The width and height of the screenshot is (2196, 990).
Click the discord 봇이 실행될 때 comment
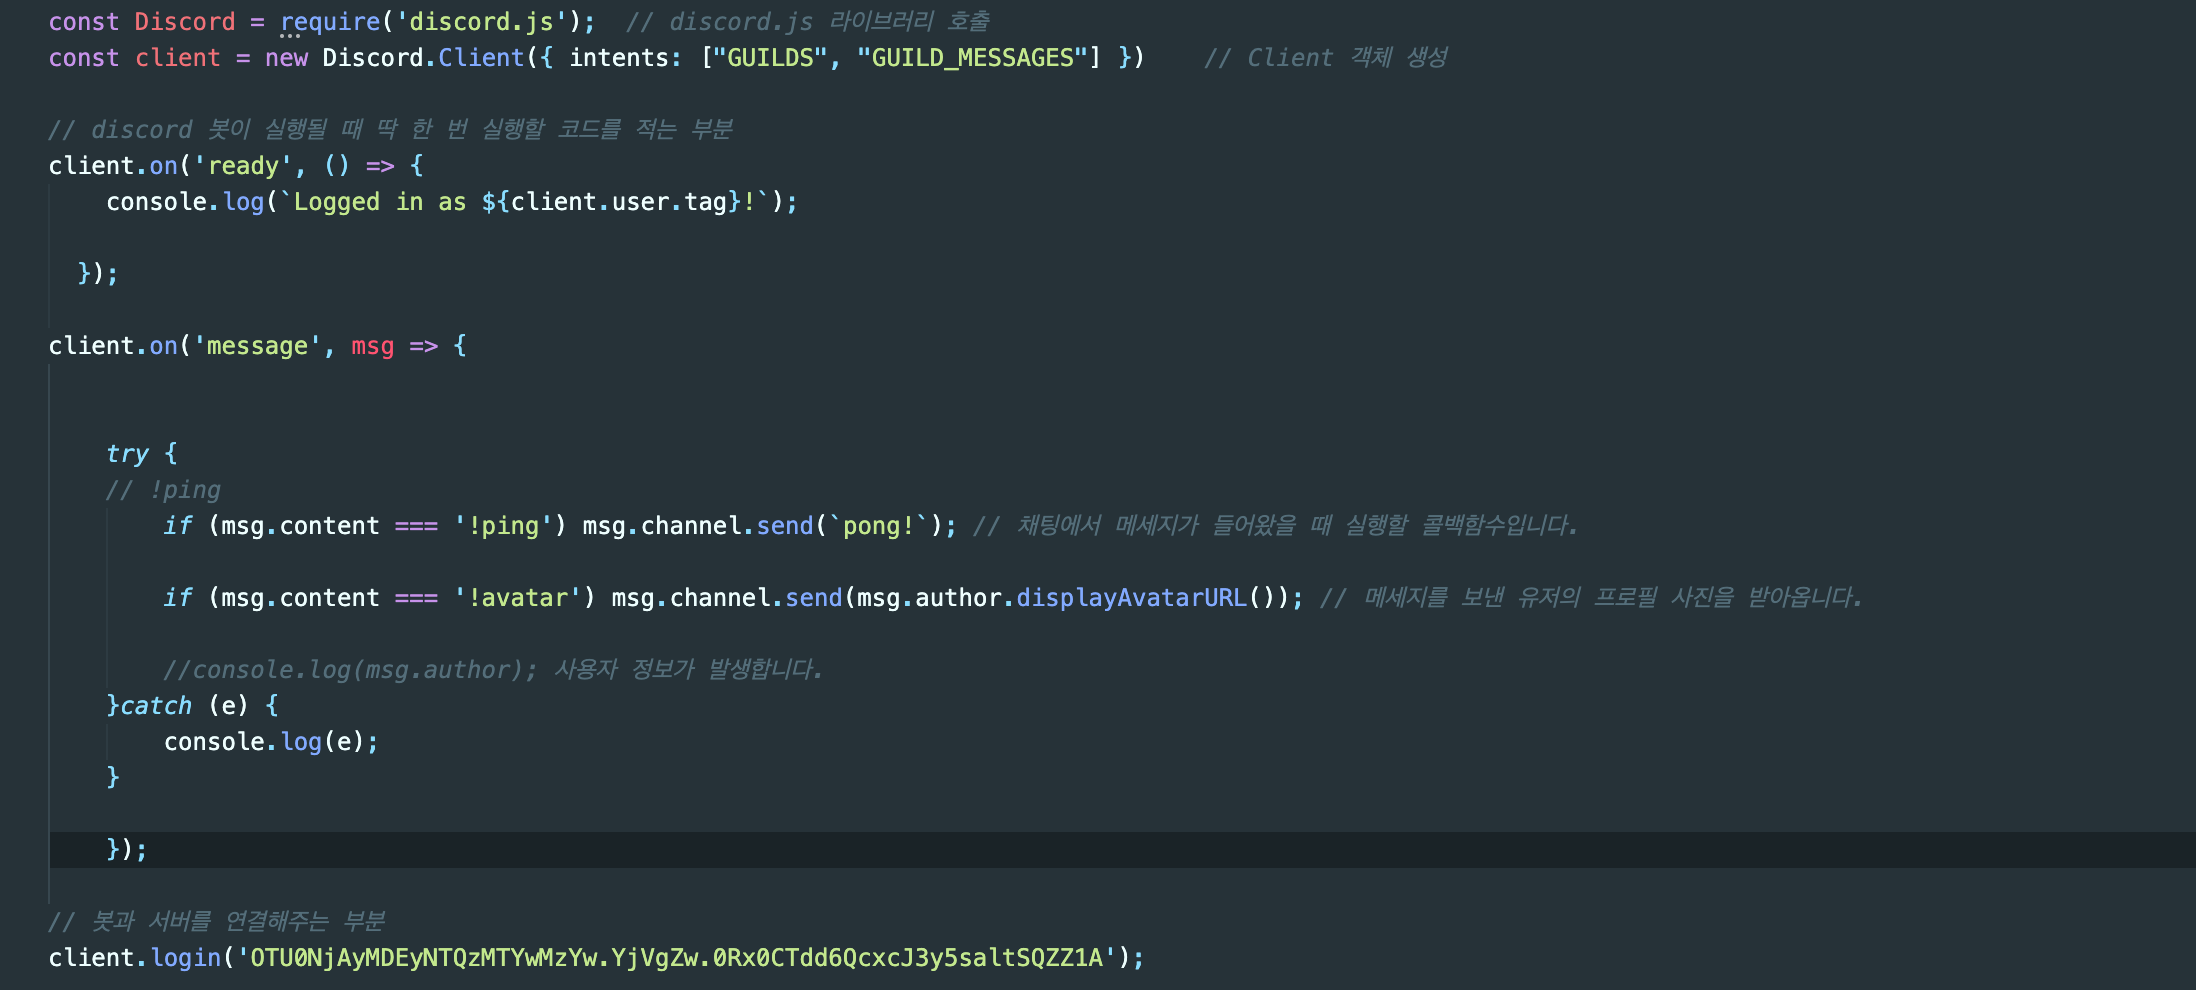pos(391,130)
